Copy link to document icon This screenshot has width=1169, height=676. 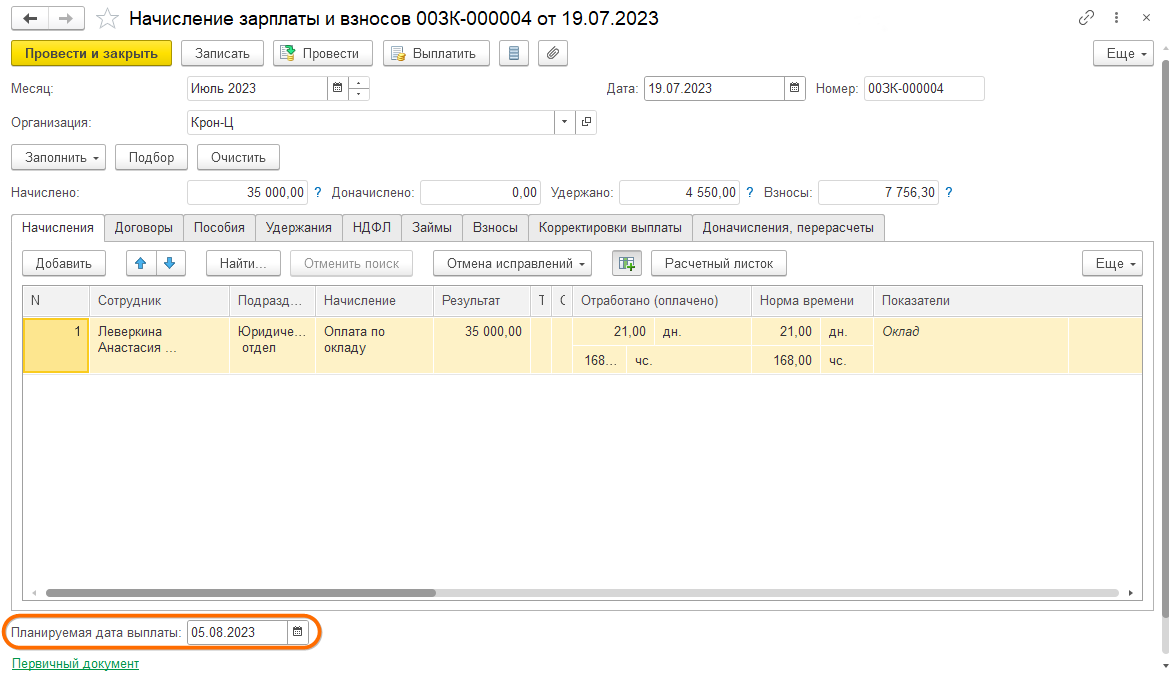[1087, 18]
